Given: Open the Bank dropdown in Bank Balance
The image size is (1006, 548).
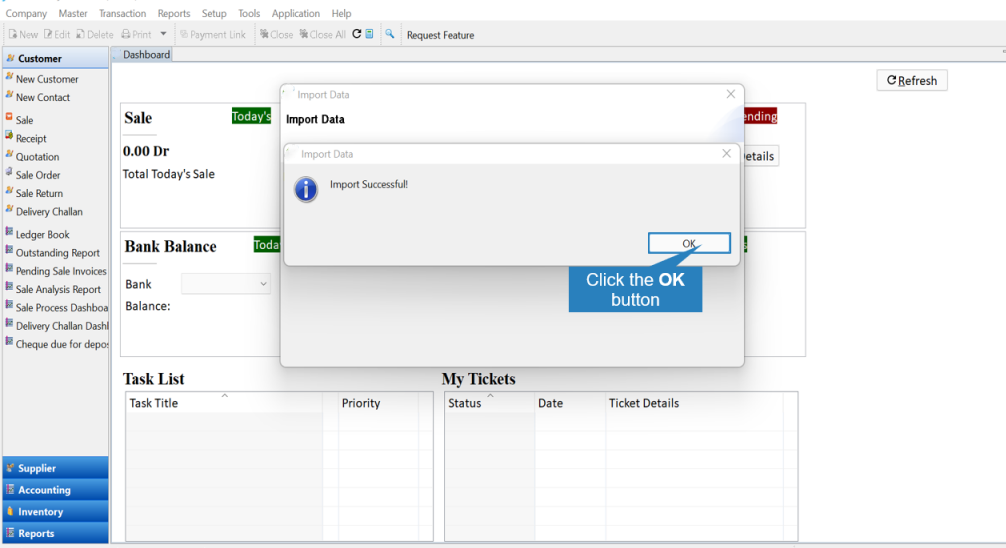Looking at the screenshot, I should tap(226, 284).
